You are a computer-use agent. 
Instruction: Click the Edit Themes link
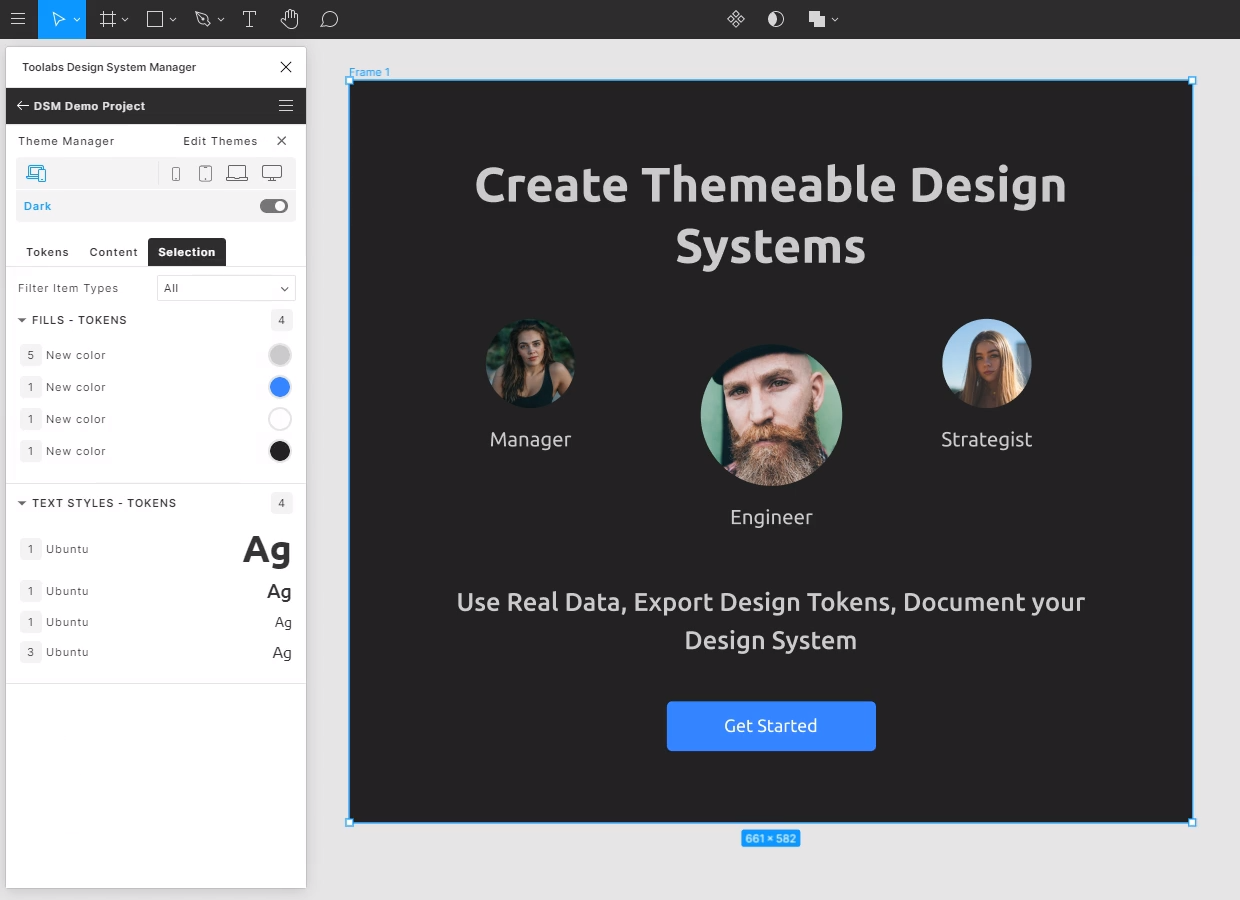click(220, 141)
